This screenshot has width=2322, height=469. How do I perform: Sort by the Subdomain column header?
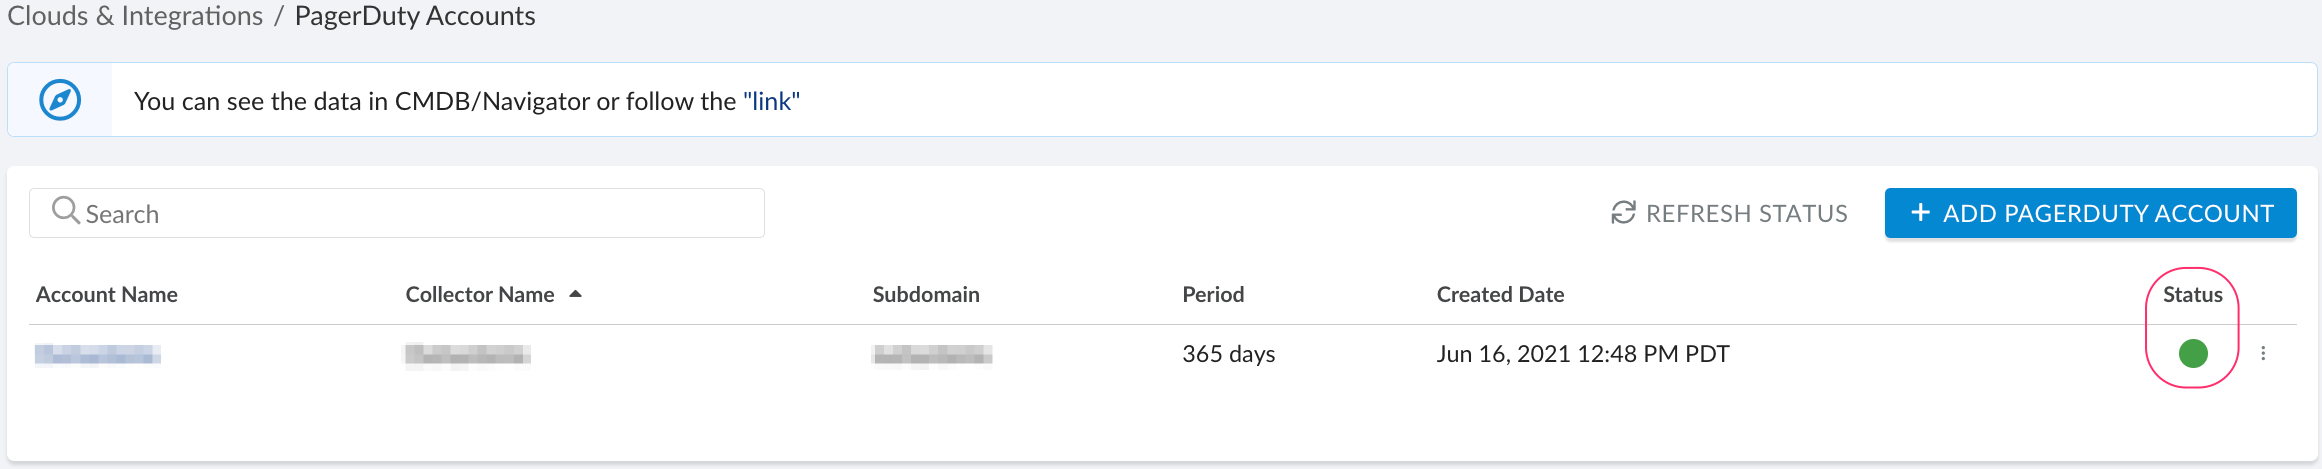click(x=926, y=295)
